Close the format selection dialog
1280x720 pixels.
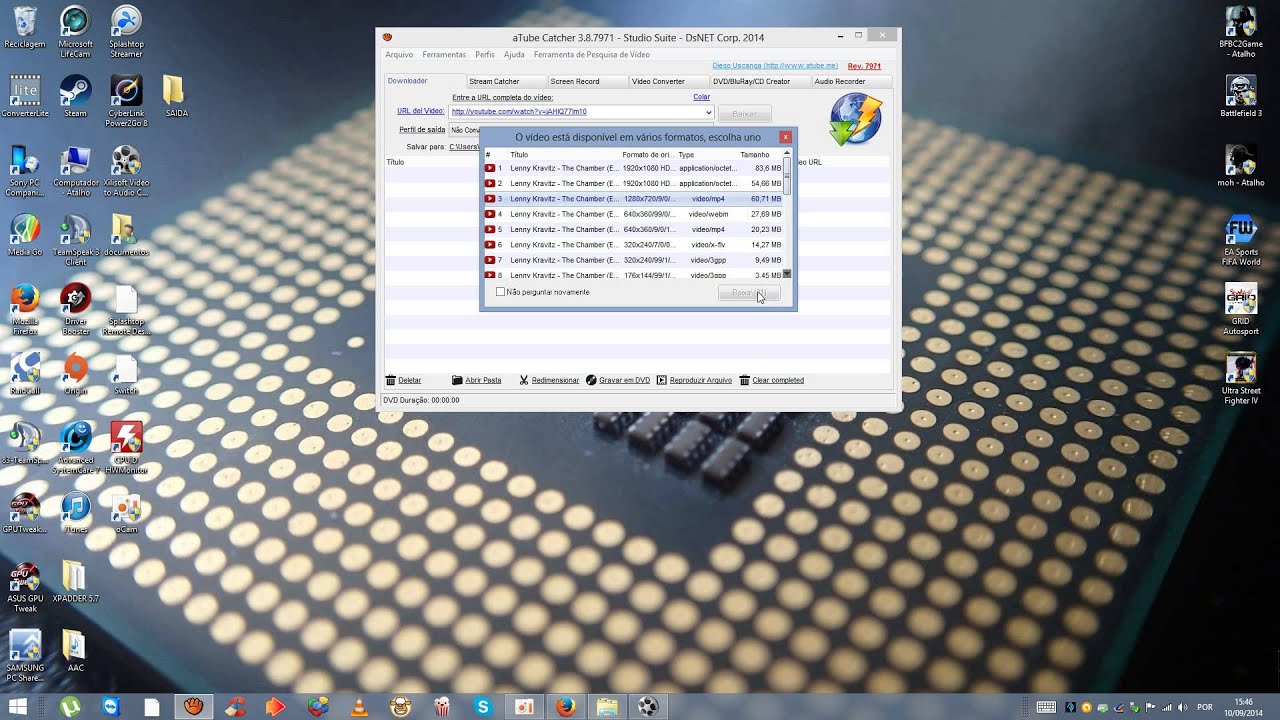(785, 137)
